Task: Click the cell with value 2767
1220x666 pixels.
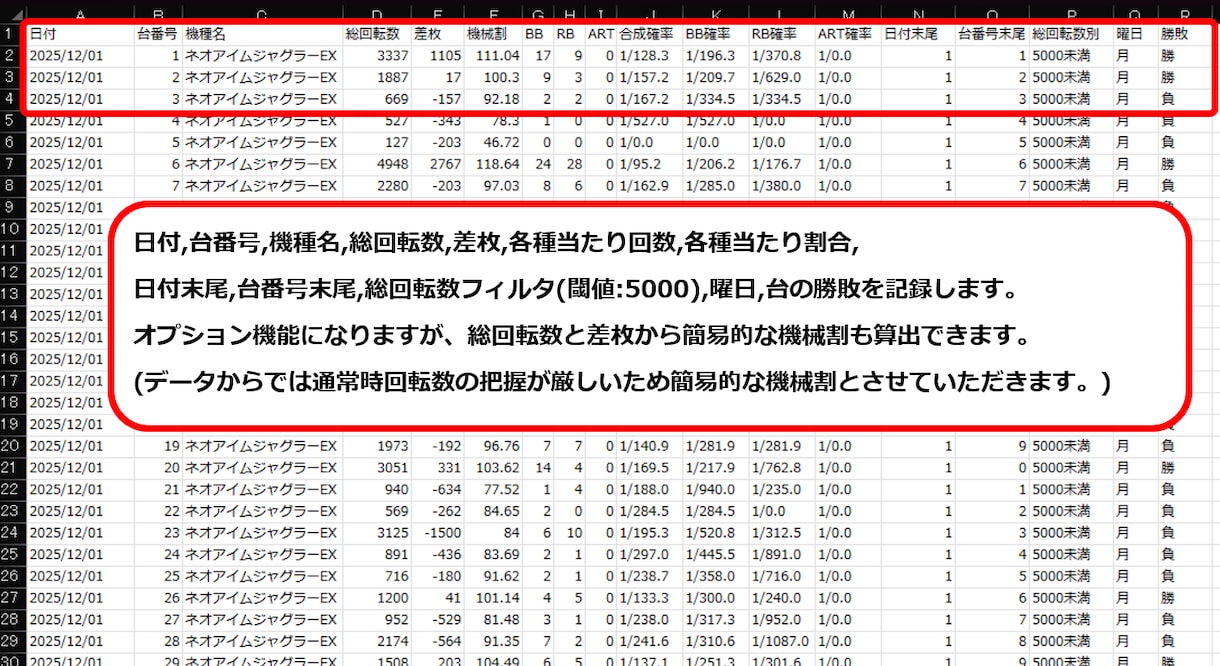Action: point(437,164)
